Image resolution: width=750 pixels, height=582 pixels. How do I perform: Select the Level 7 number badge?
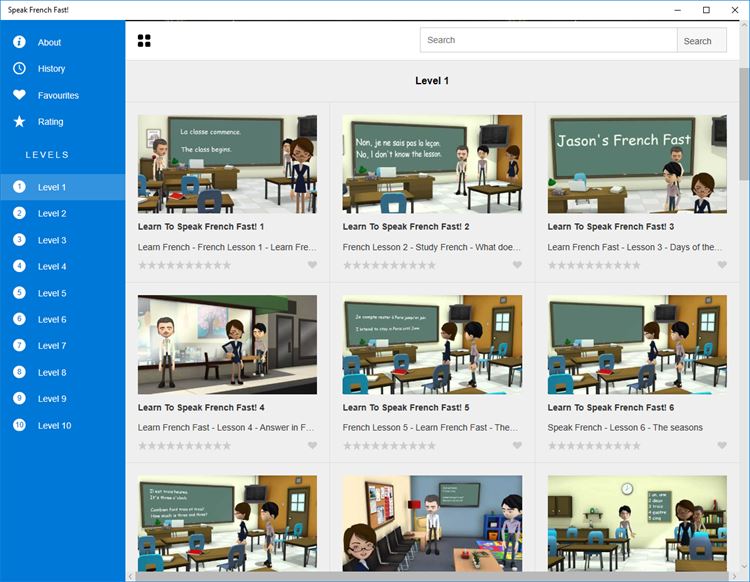pos(19,345)
